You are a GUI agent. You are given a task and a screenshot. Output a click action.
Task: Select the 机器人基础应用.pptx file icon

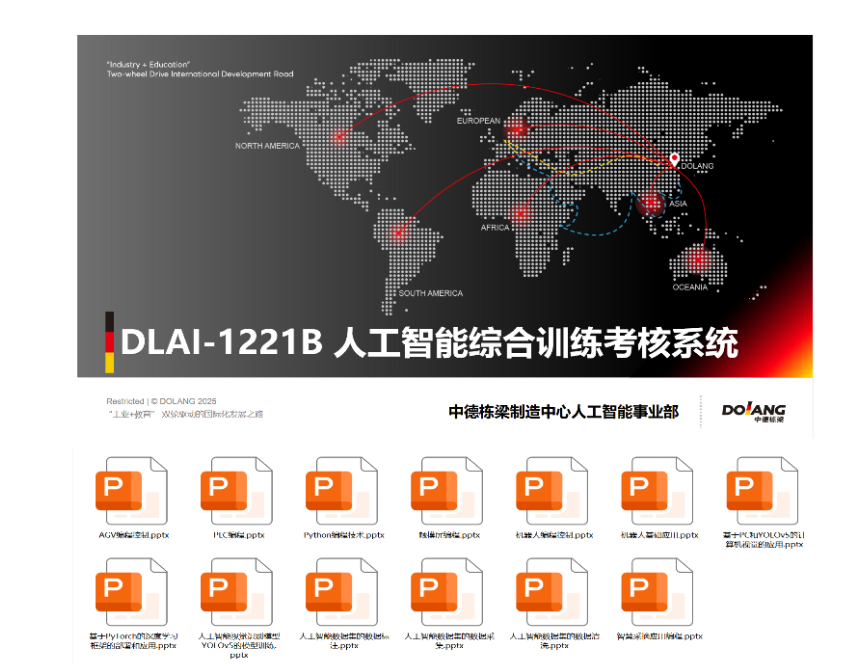(658, 491)
